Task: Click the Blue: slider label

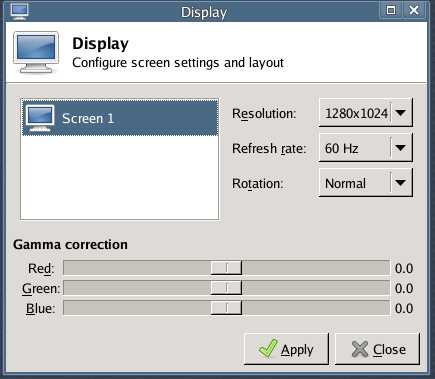Action: click(x=41, y=309)
